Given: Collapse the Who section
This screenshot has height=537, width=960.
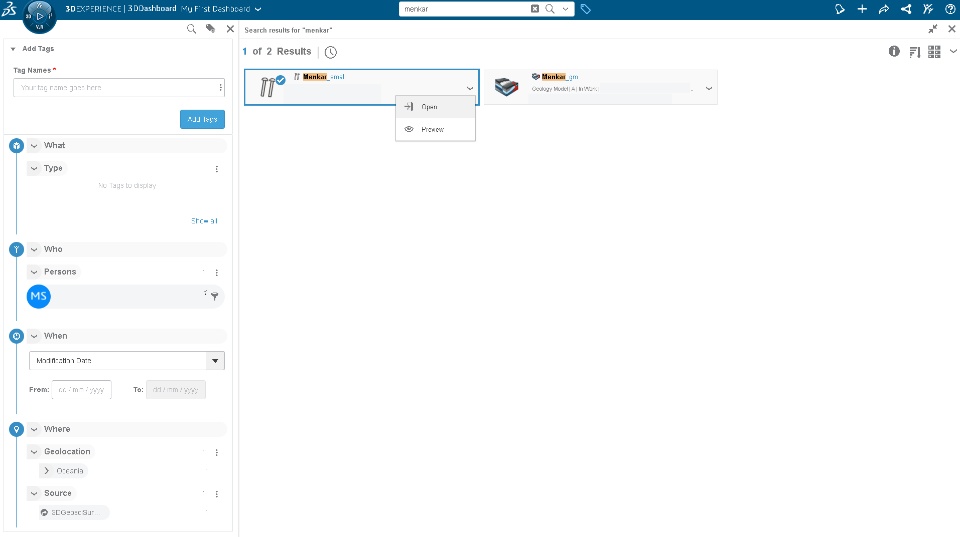Looking at the screenshot, I should 34,249.
